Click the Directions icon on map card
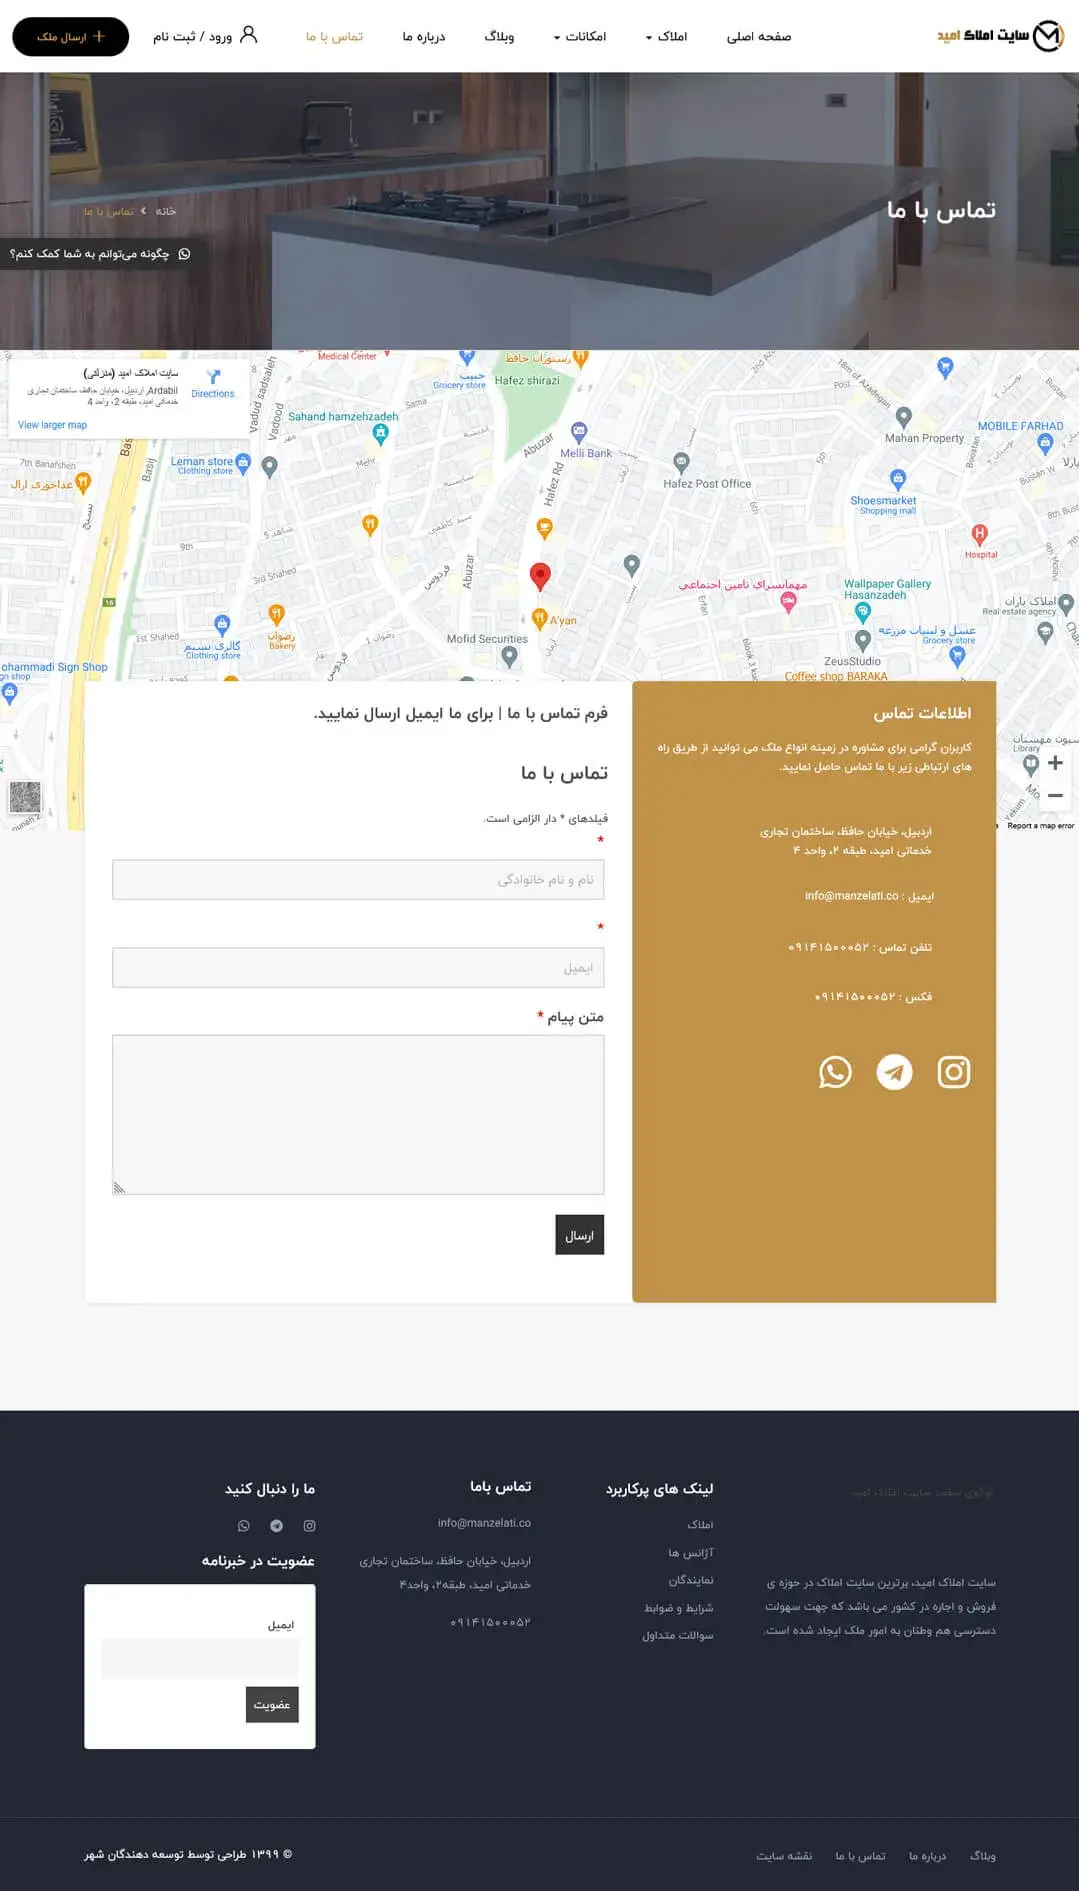 pos(213,378)
